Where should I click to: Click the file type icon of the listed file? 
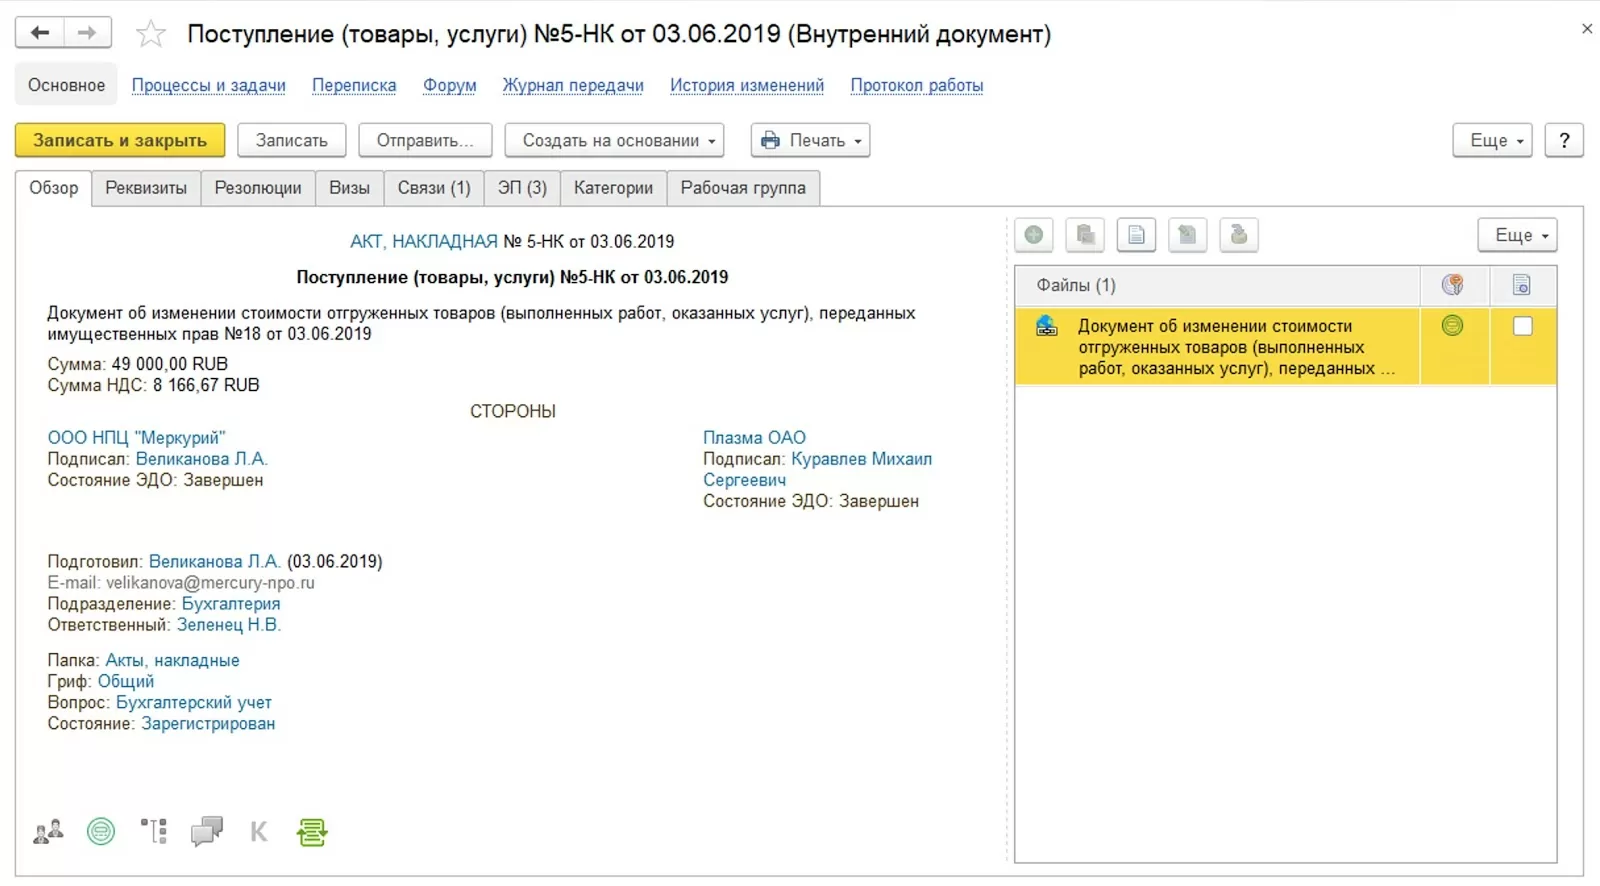coord(1046,326)
